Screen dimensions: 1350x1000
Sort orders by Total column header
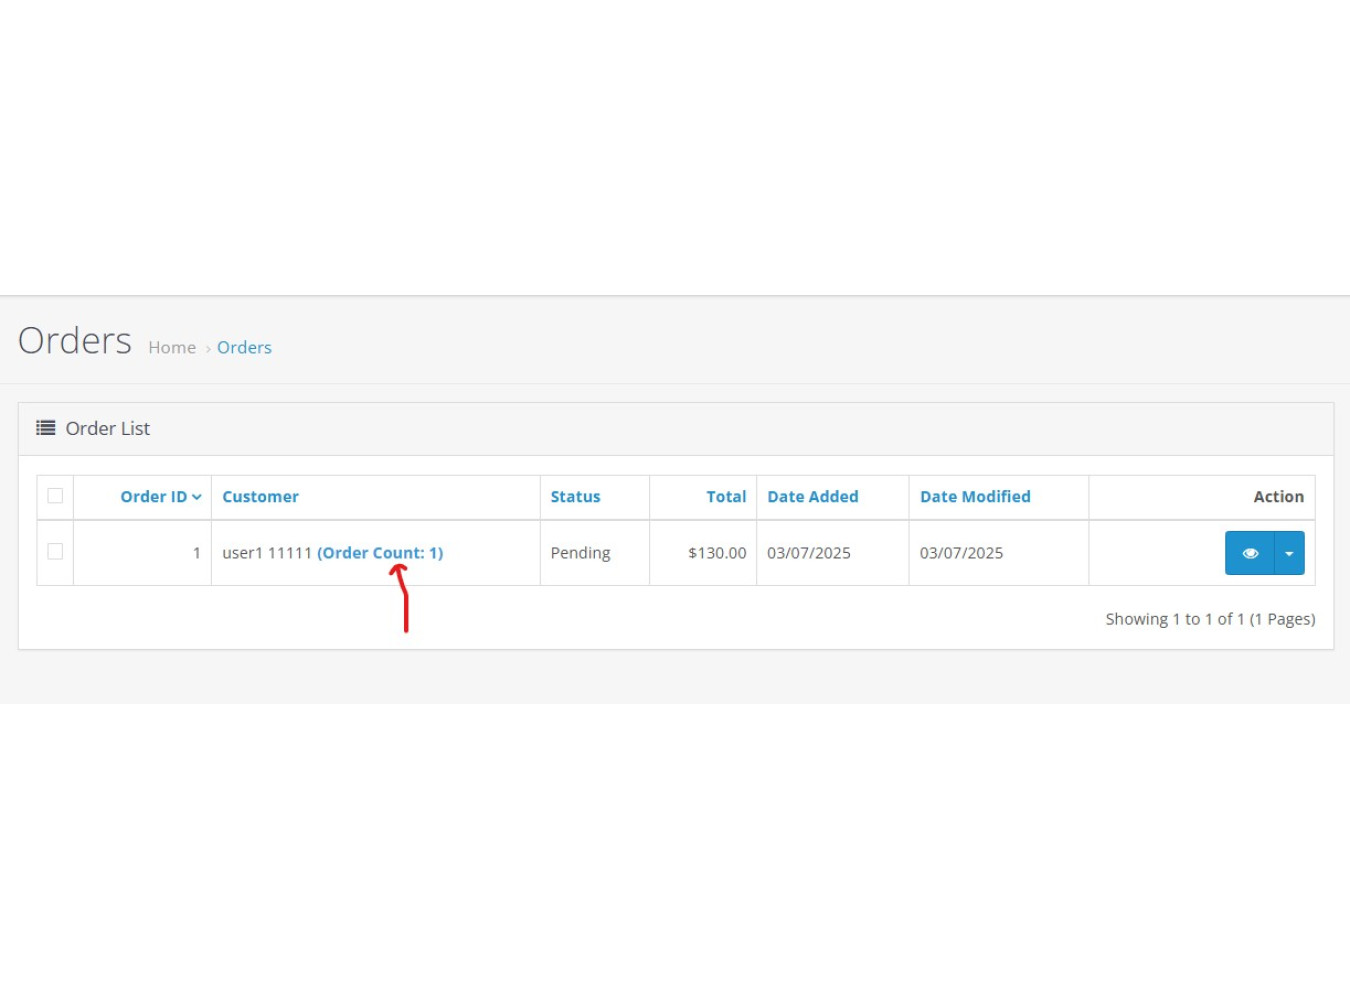point(726,497)
